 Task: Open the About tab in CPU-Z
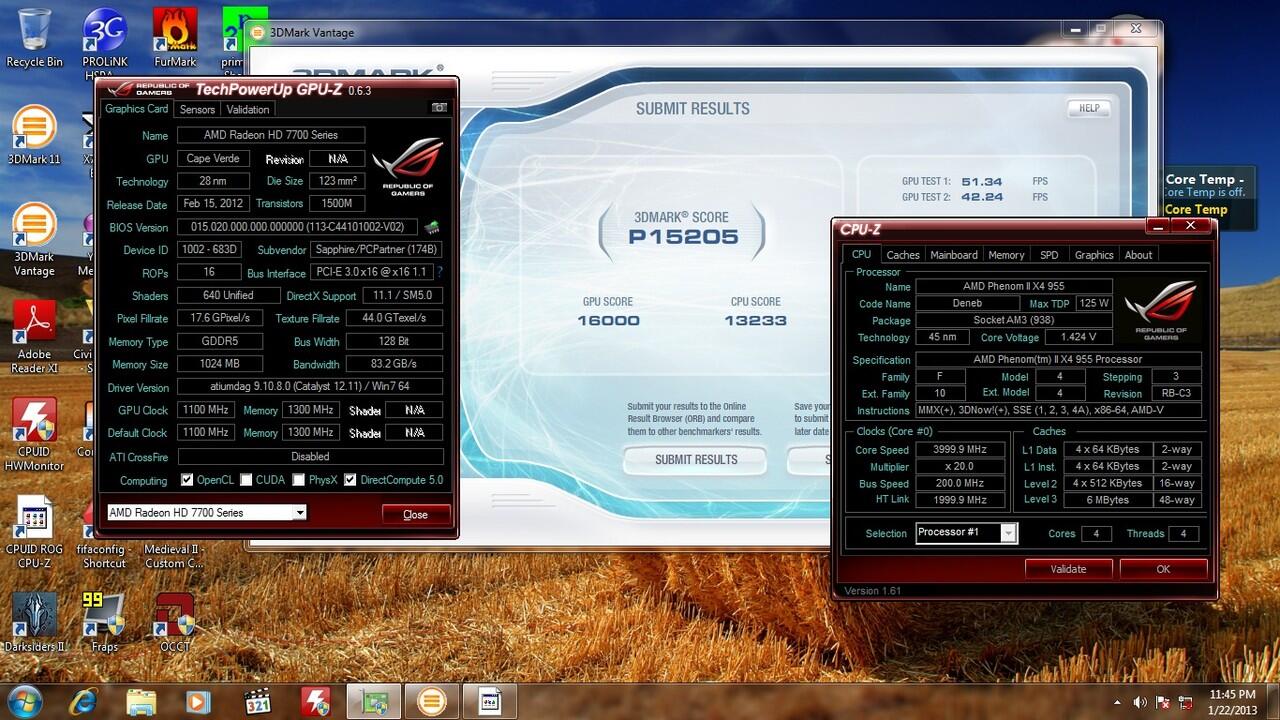[1138, 255]
